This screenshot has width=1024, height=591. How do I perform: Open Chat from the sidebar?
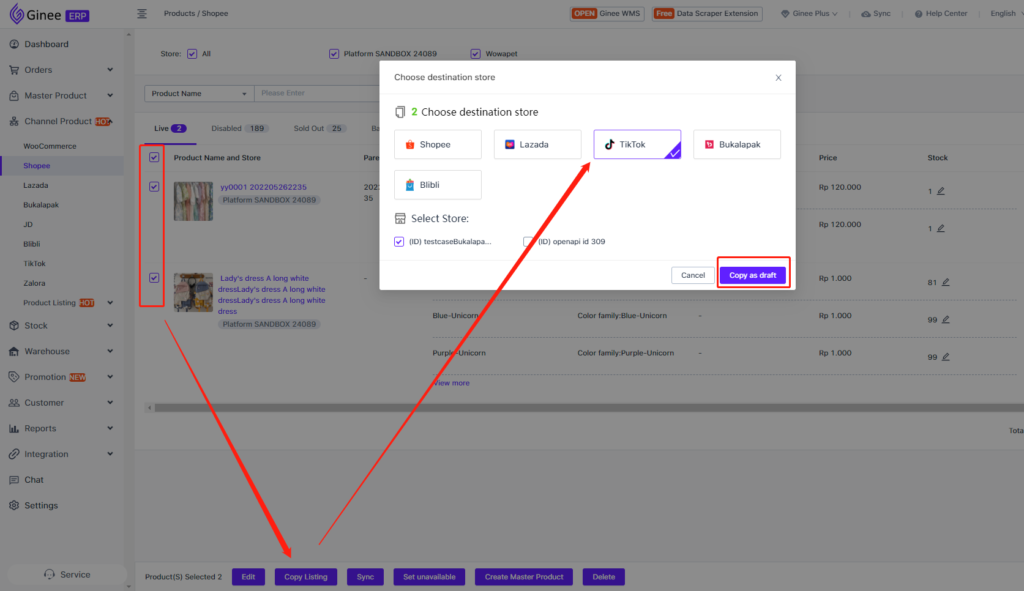click(34, 479)
